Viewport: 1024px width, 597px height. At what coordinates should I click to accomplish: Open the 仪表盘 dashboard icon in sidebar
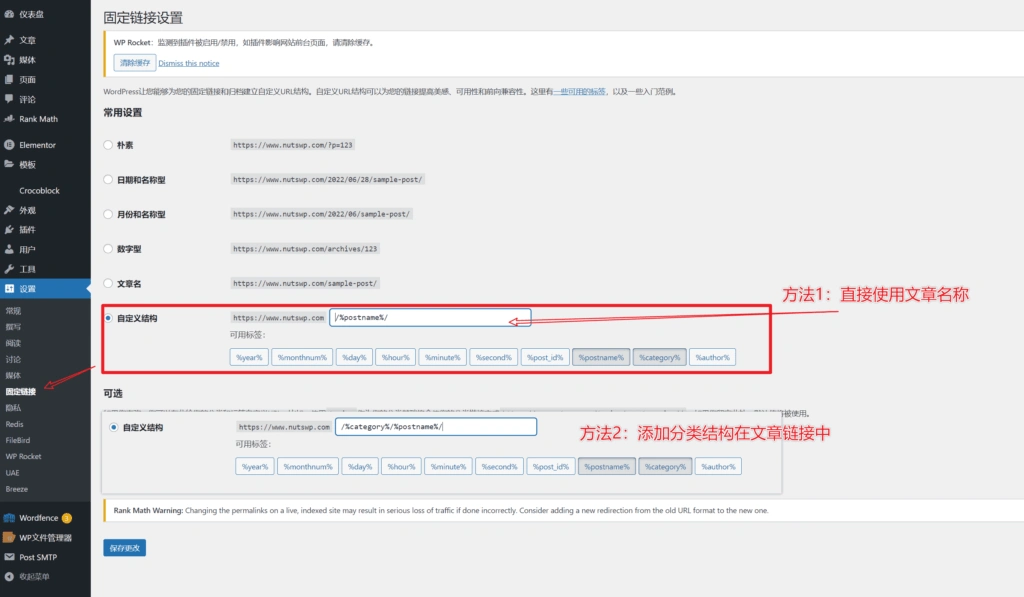tap(9, 15)
